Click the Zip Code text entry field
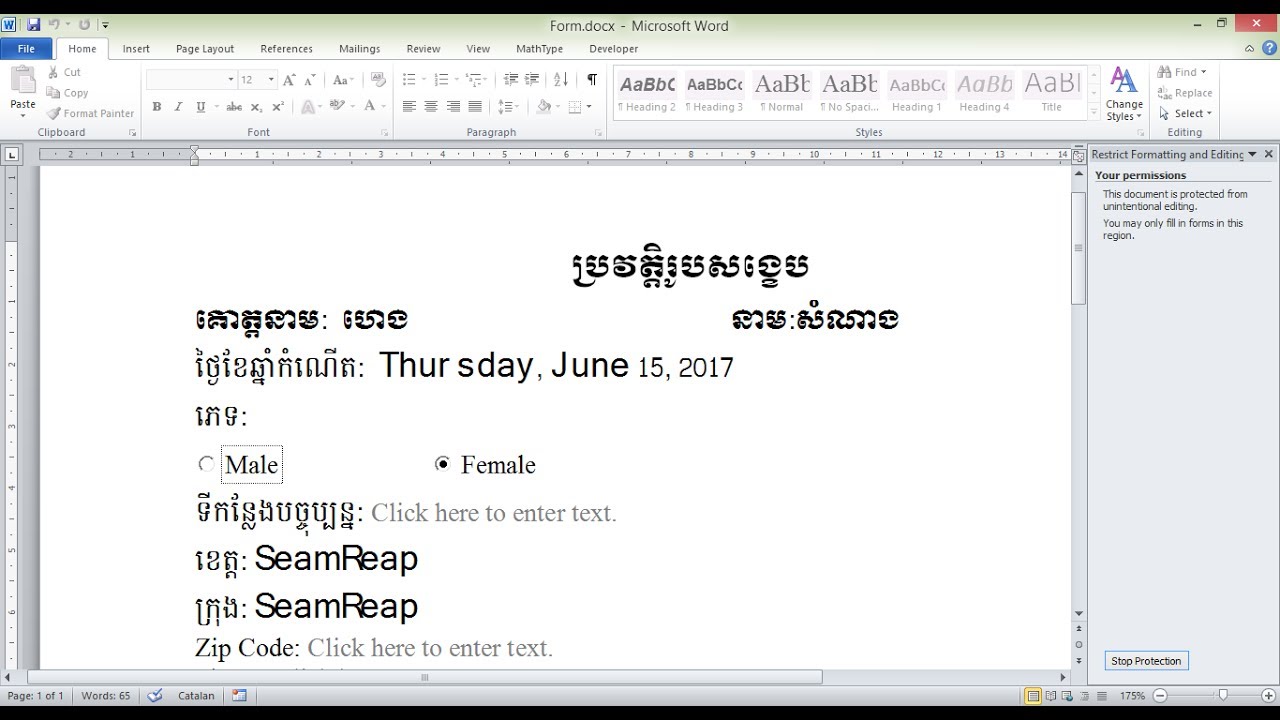 430,648
